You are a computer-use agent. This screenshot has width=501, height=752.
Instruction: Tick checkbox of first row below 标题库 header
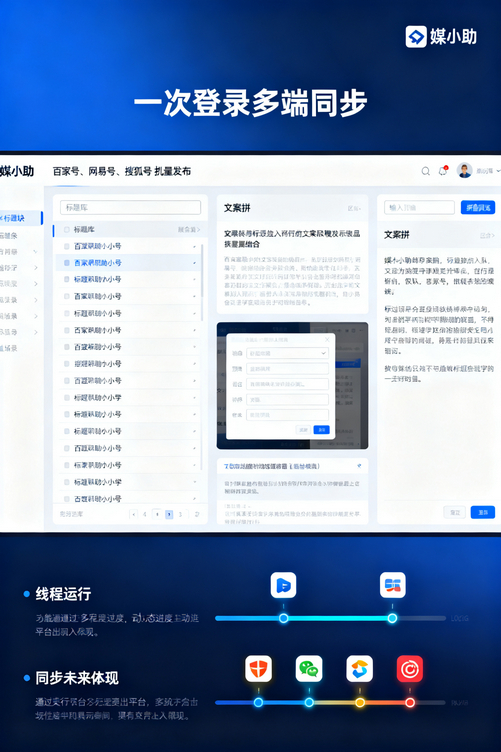pyautogui.click(x=67, y=246)
